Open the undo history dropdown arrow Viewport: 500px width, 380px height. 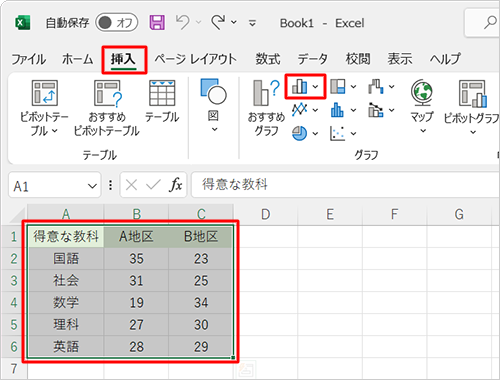[198, 22]
